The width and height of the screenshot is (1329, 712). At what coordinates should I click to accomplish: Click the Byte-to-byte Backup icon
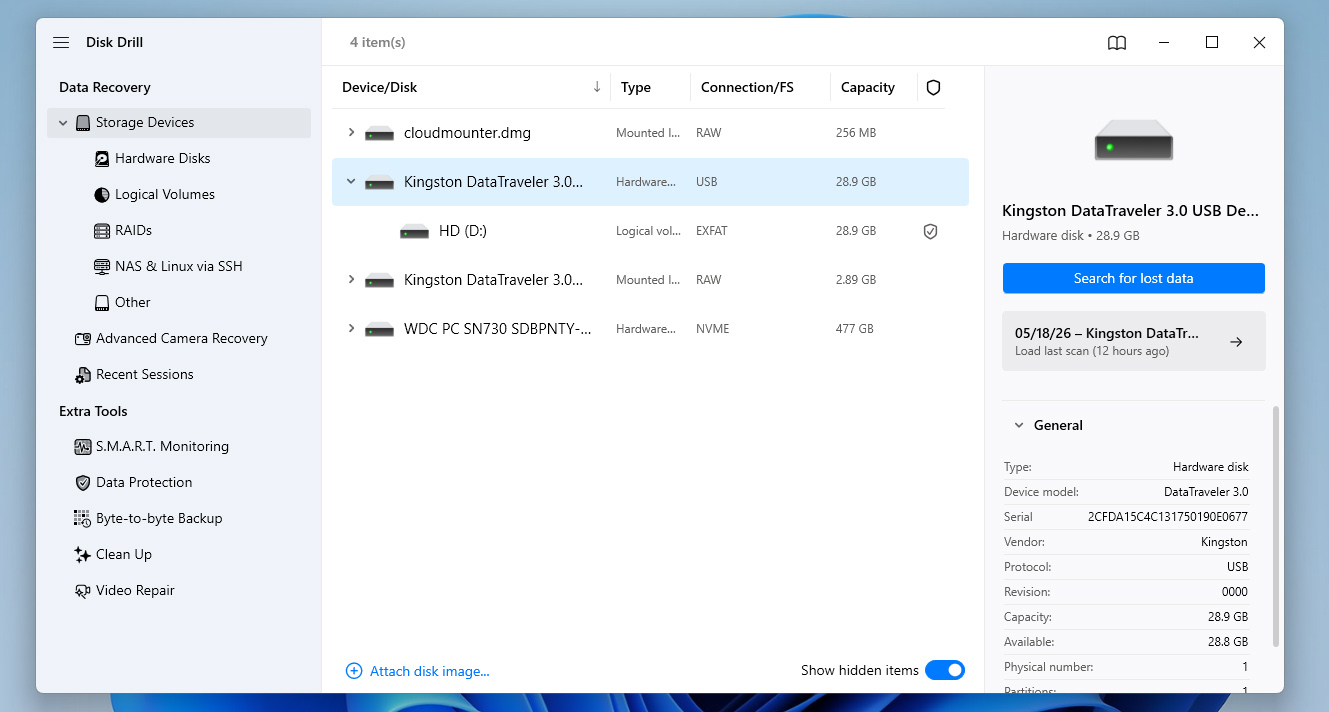pyautogui.click(x=83, y=519)
